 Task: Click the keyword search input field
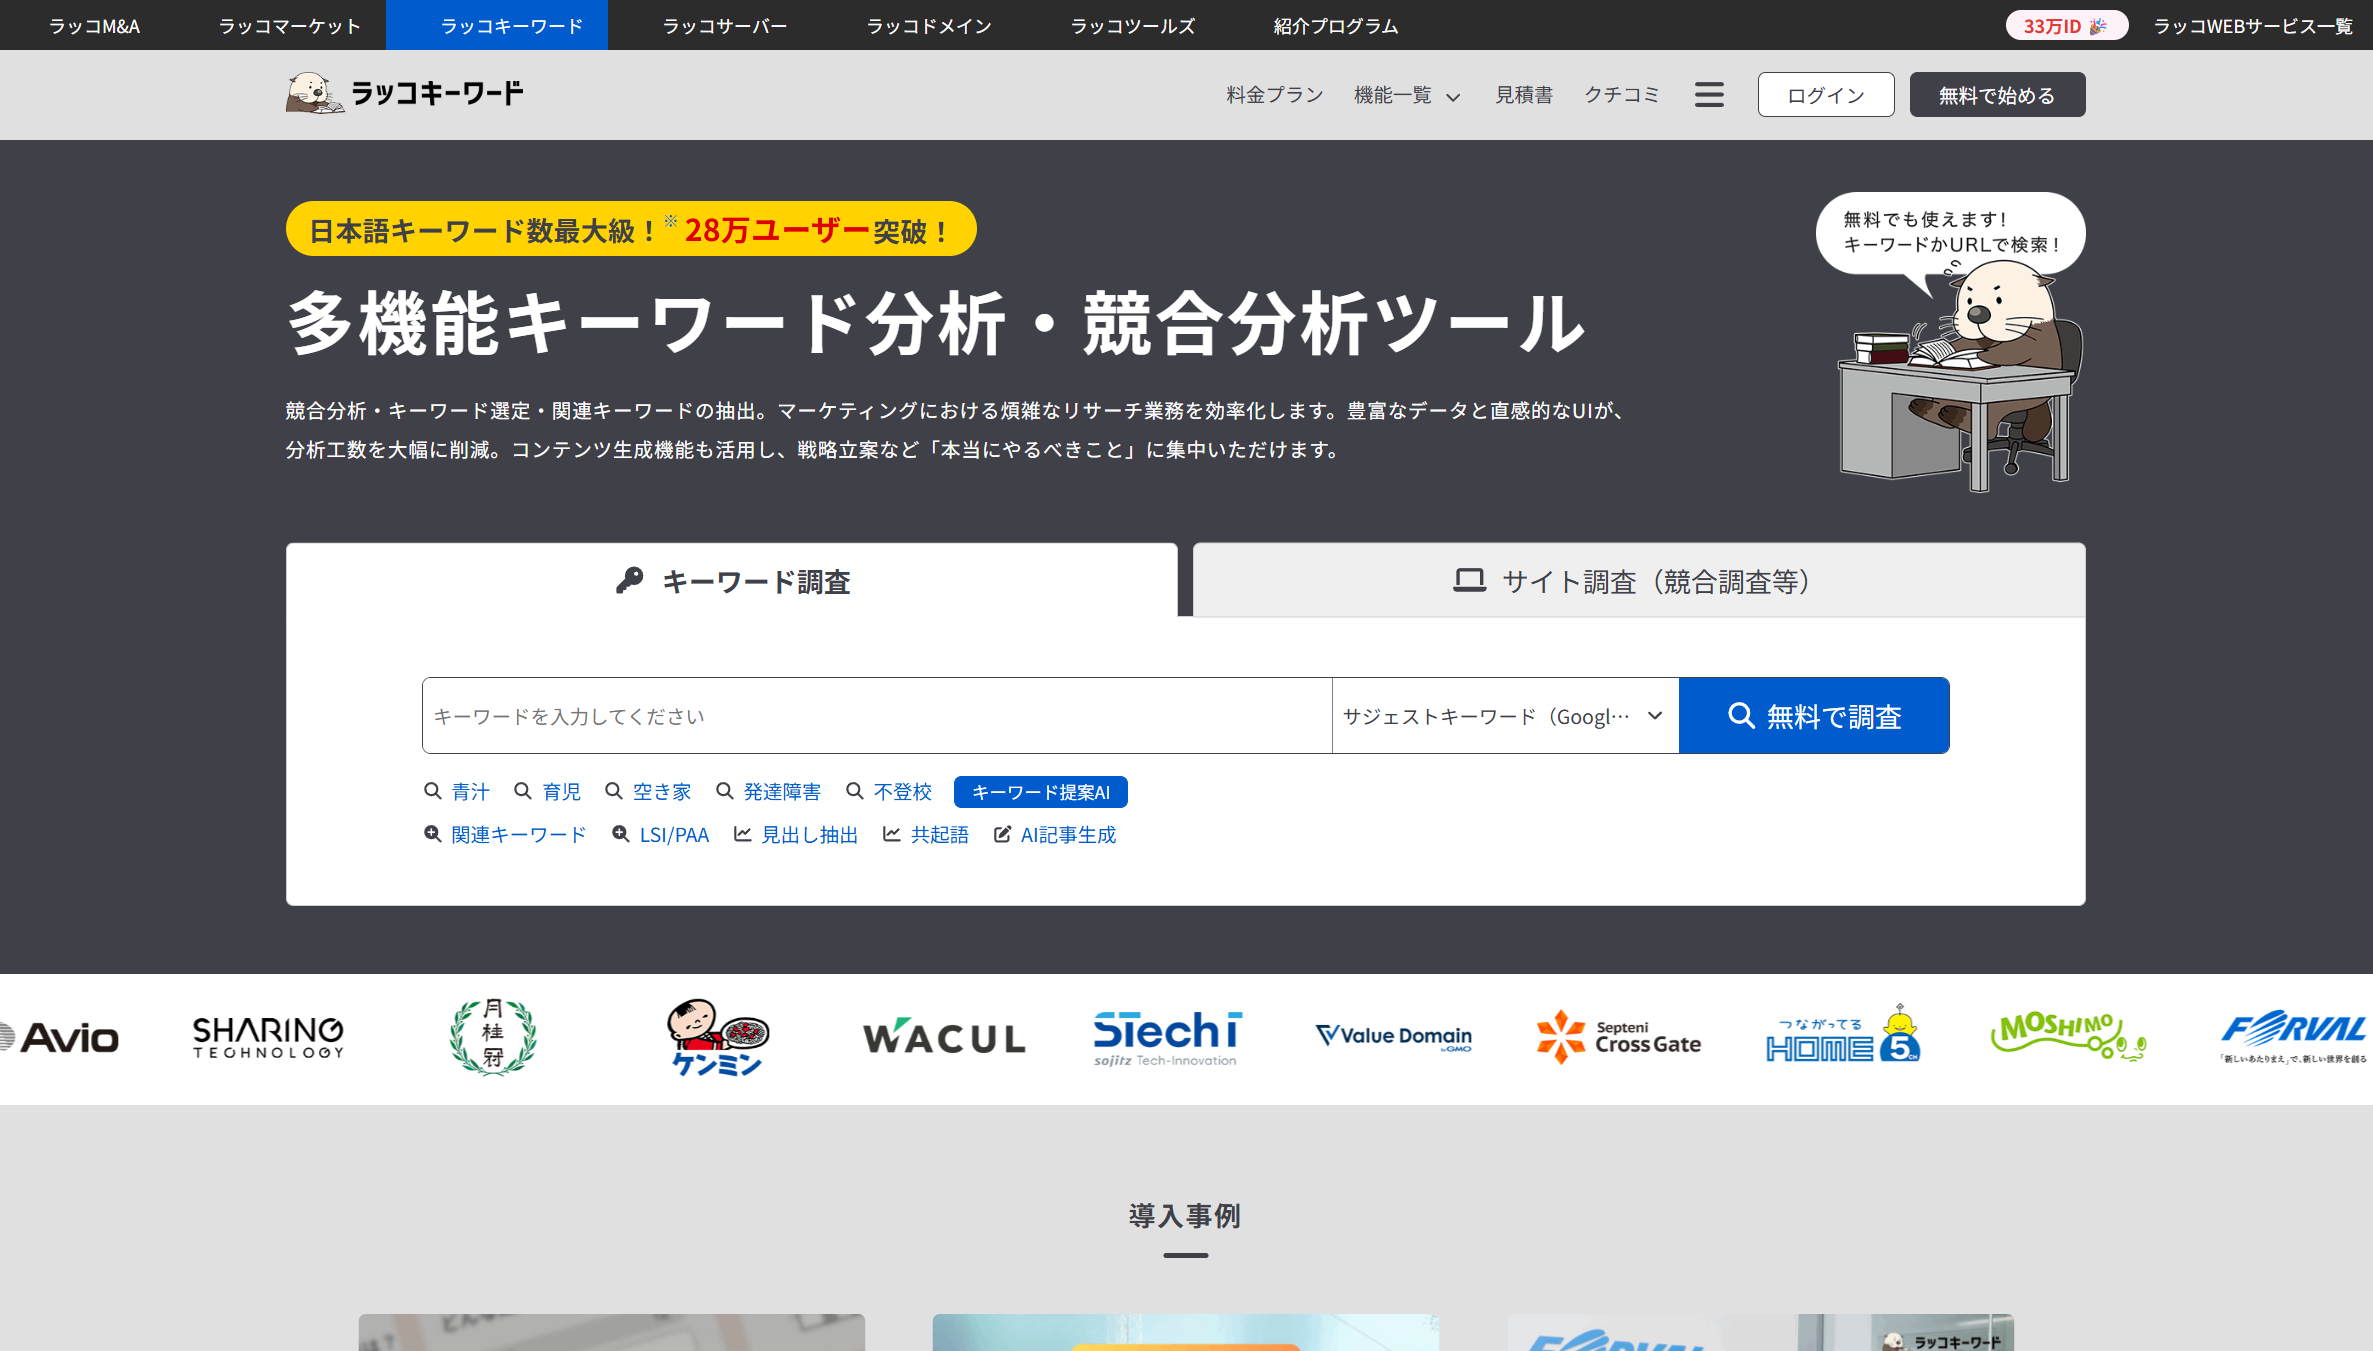pyautogui.click(x=875, y=715)
